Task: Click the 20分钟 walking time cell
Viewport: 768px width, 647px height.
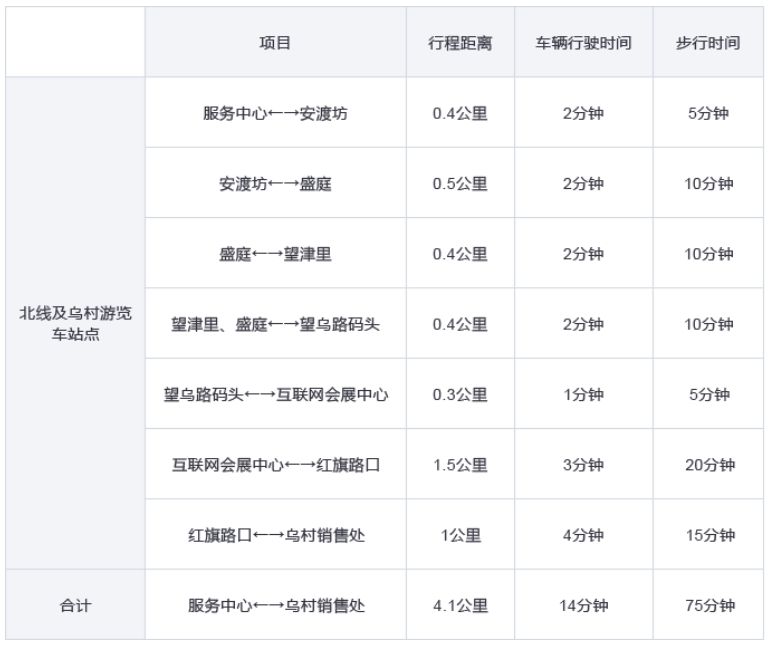Action: pos(709,465)
